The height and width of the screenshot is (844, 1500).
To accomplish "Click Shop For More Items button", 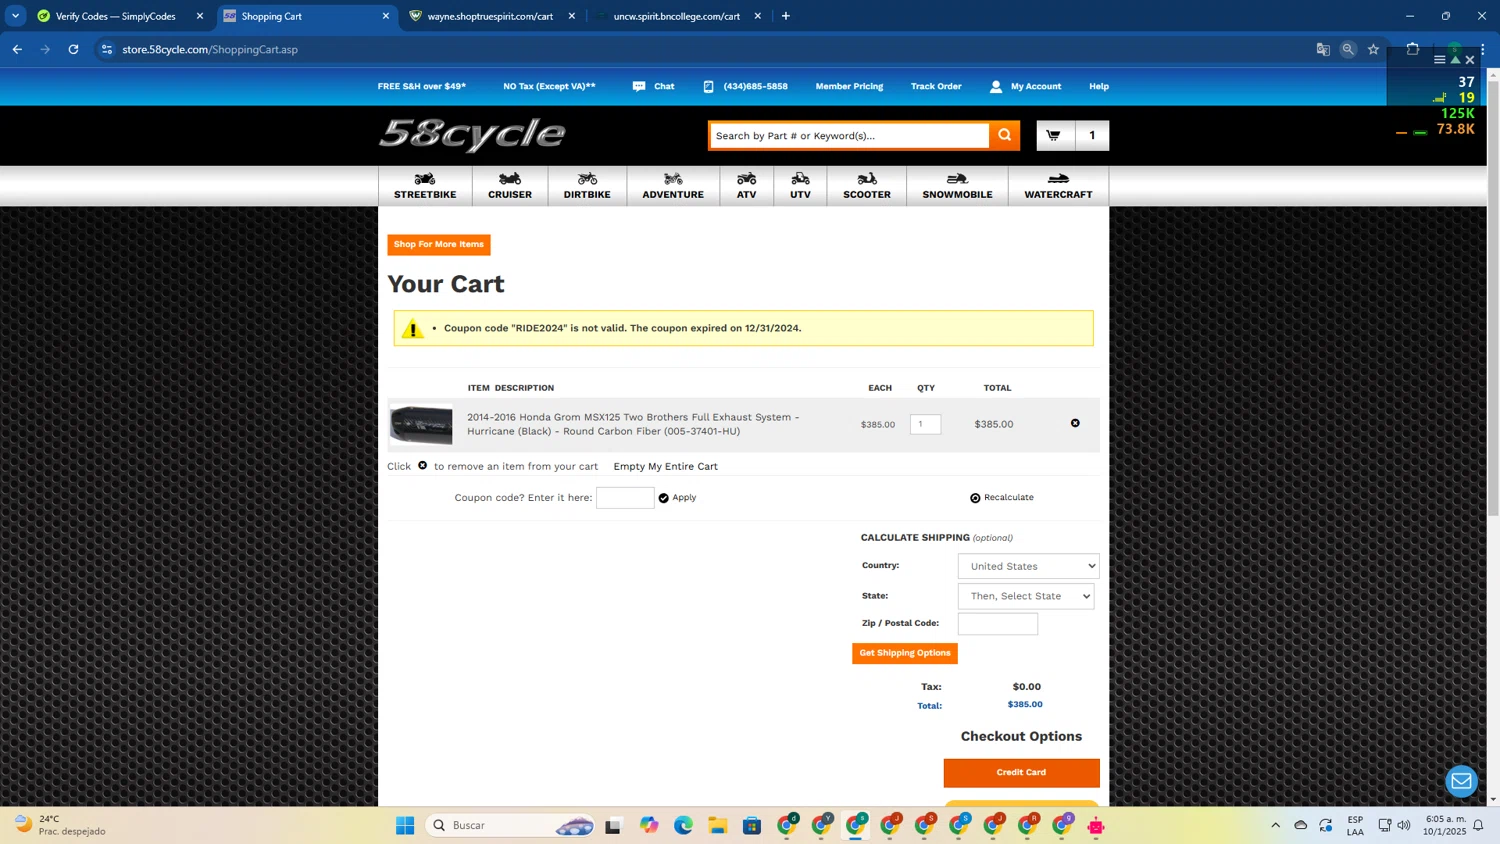I will click(x=439, y=244).
